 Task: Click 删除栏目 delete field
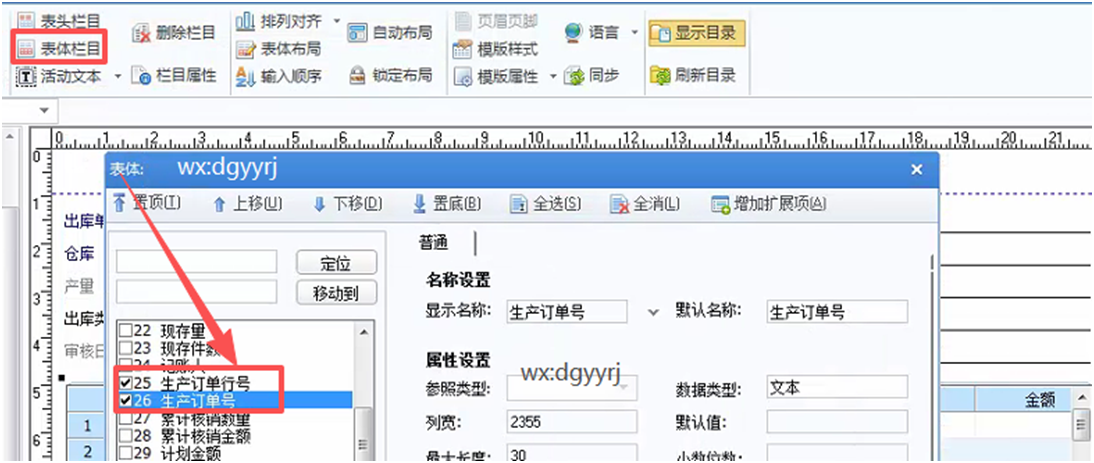coord(174,32)
